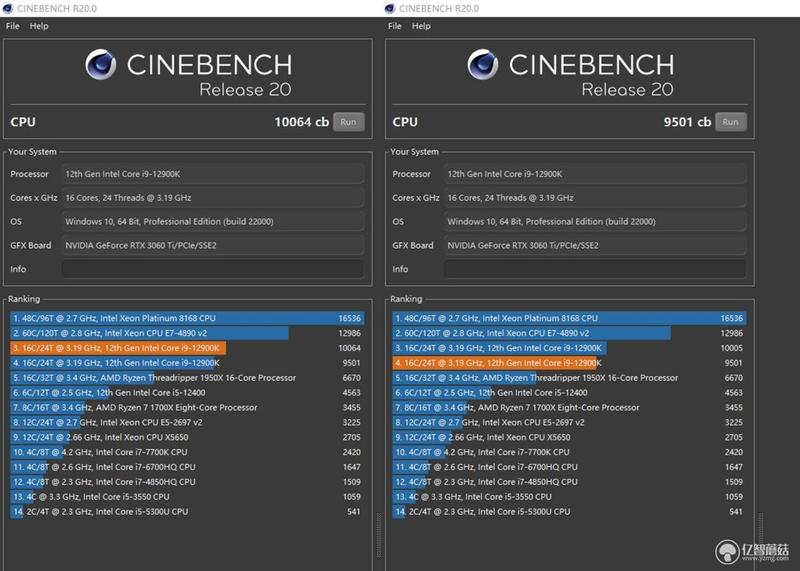Click the 10064 cb CPU score
The height and width of the screenshot is (571, 800).
(302, 122)
